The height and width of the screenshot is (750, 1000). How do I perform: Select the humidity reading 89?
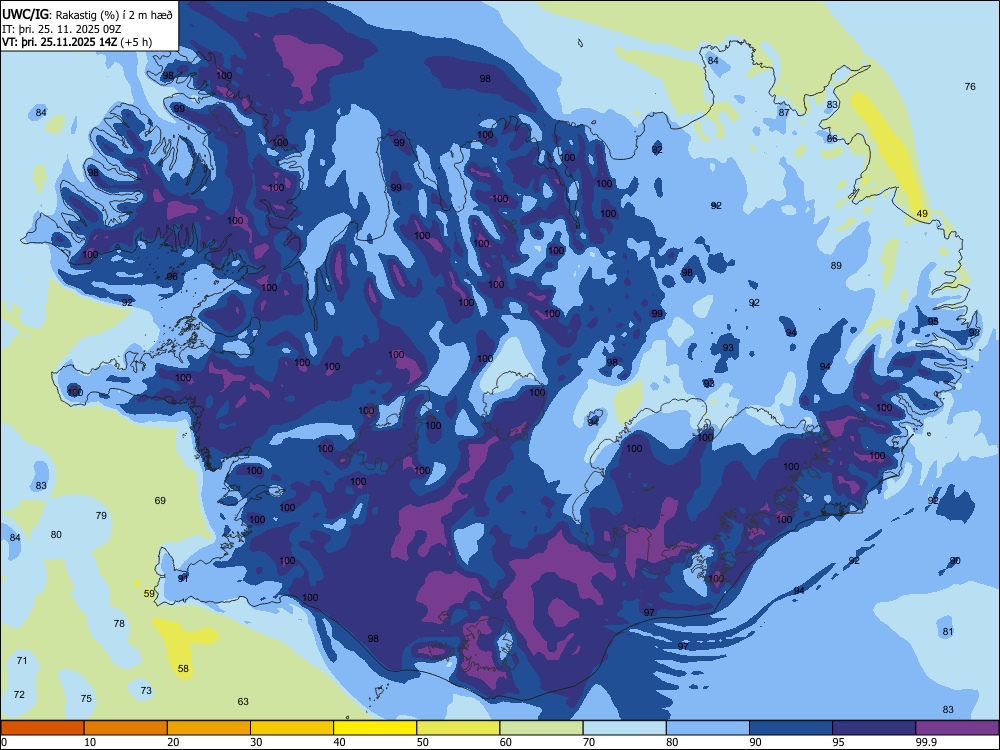click(x=836, y=265)
